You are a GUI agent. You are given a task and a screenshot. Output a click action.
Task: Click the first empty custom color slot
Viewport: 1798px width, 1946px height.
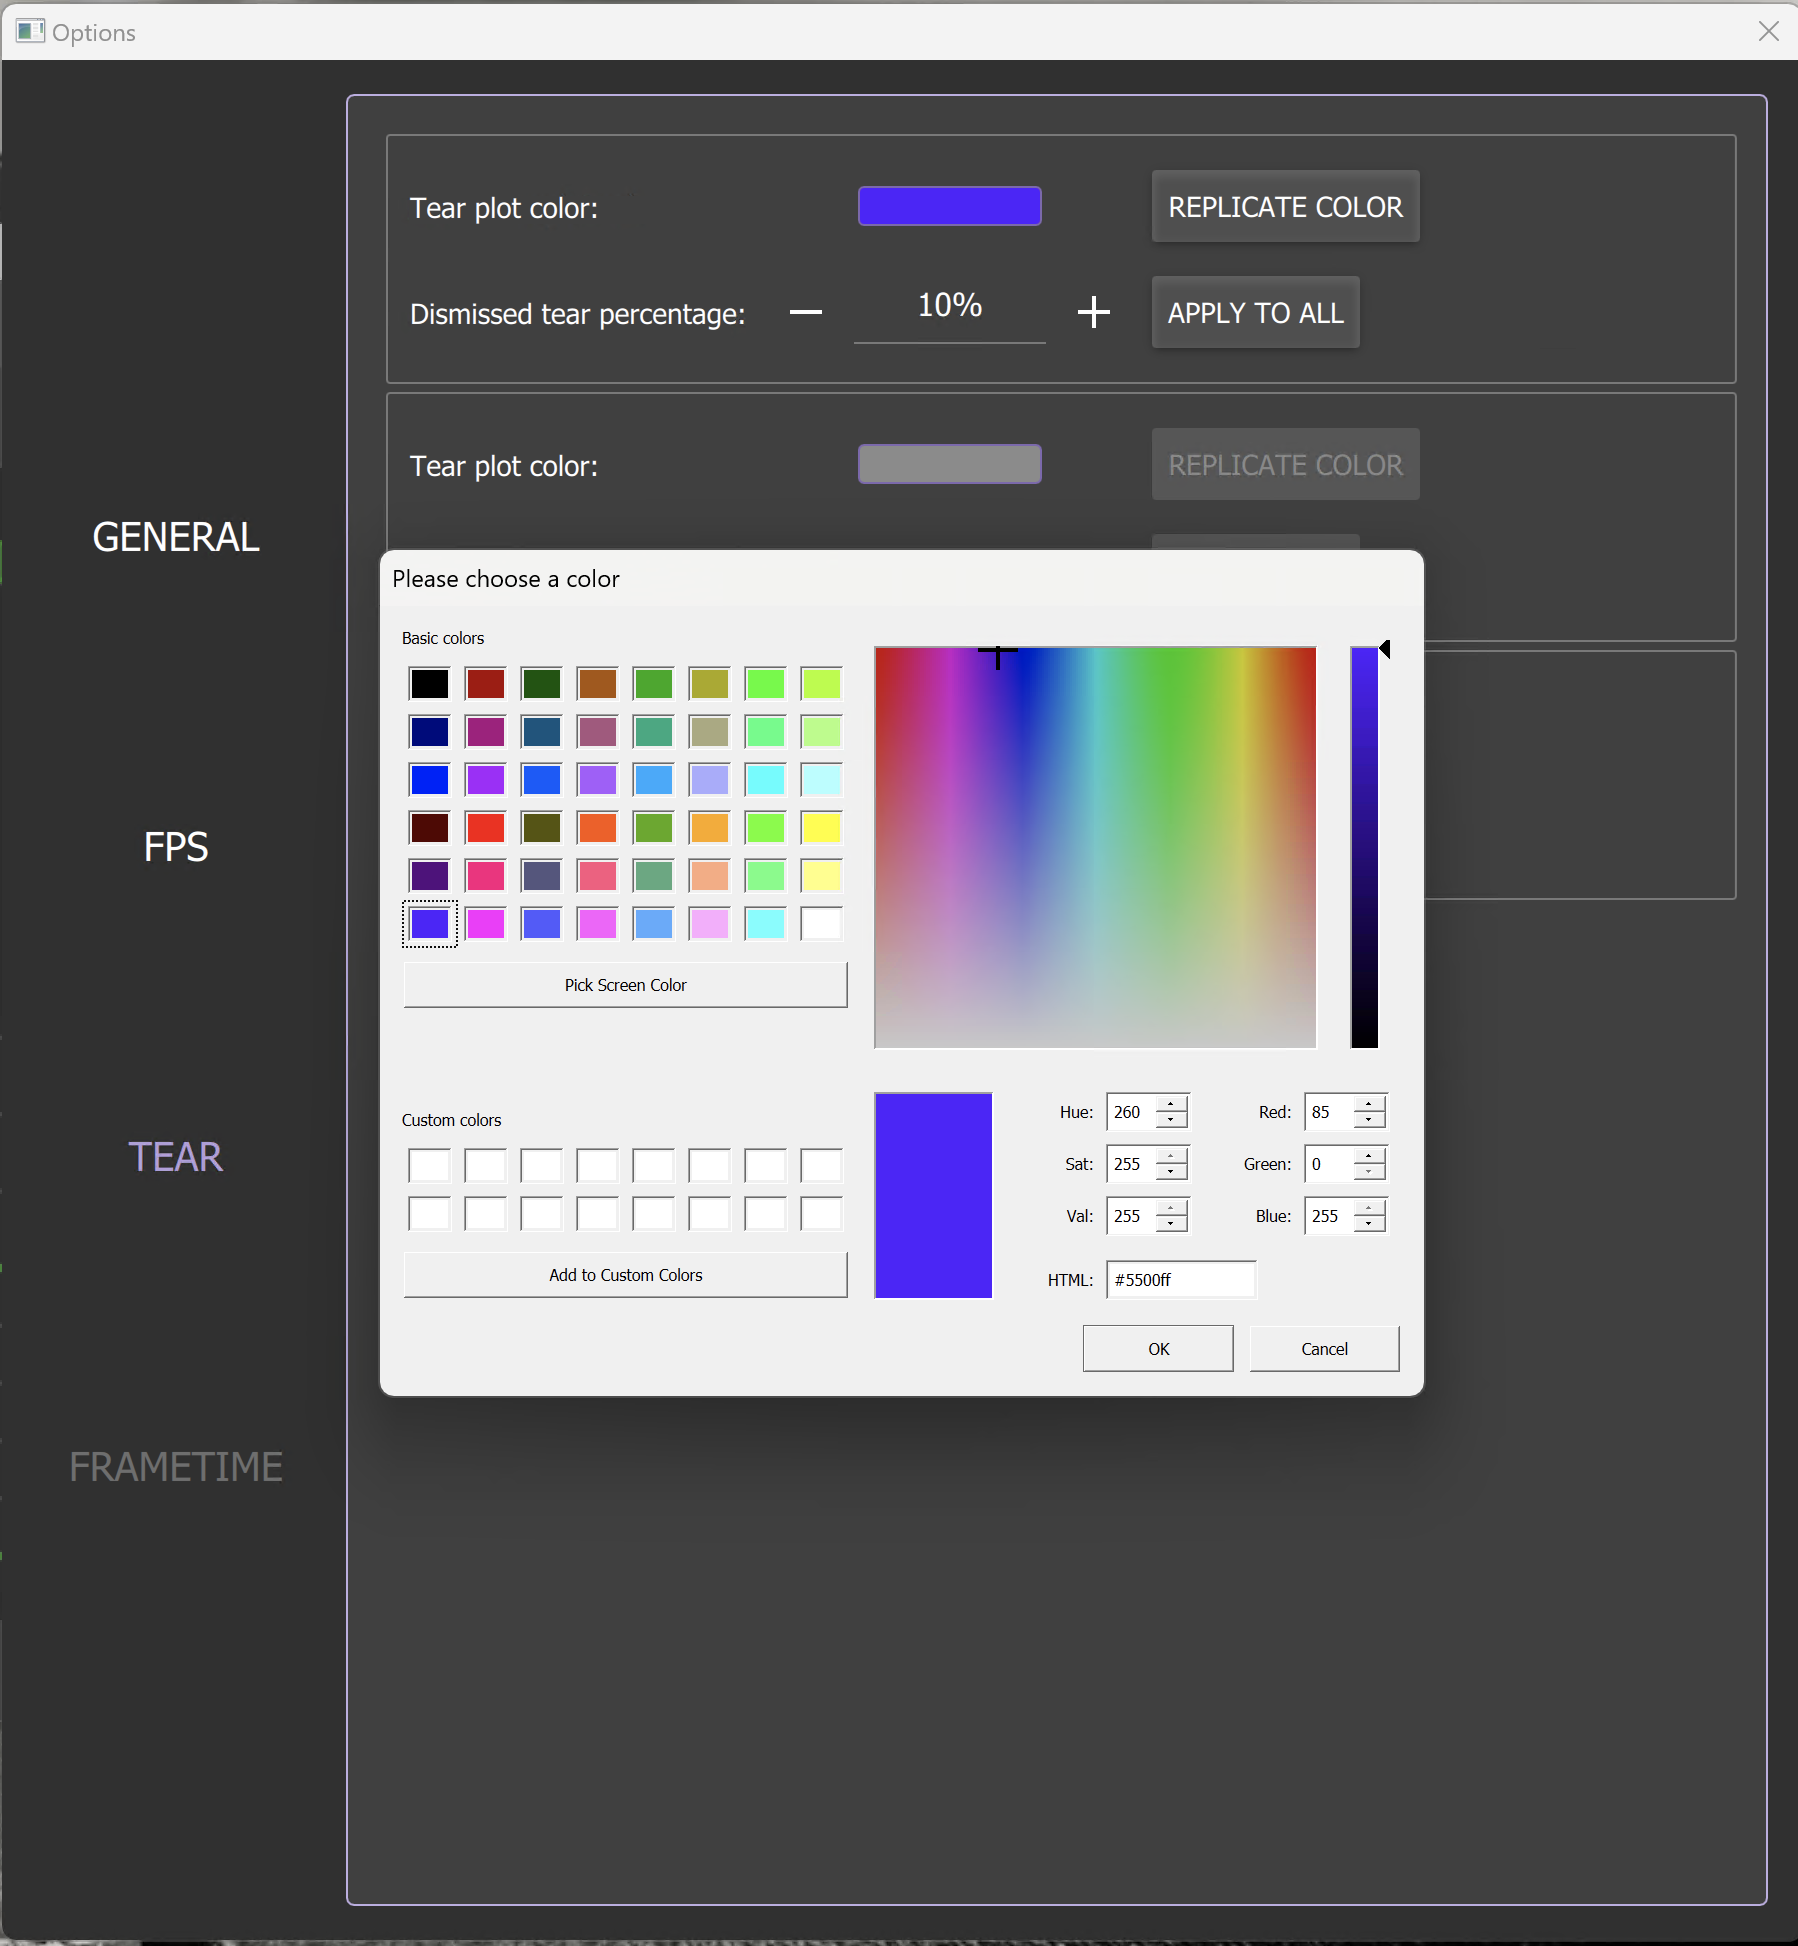428,1164
